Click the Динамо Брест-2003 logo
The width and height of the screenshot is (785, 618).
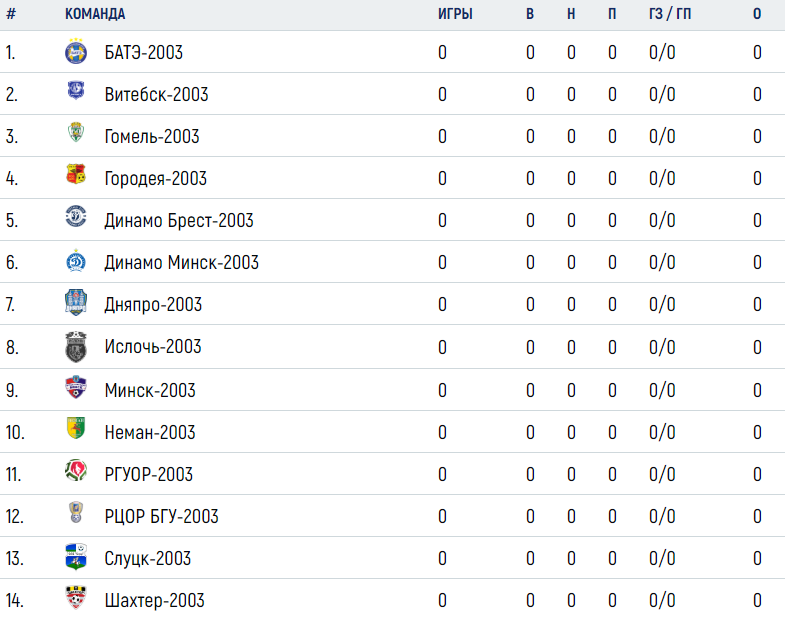click(76, 216)
